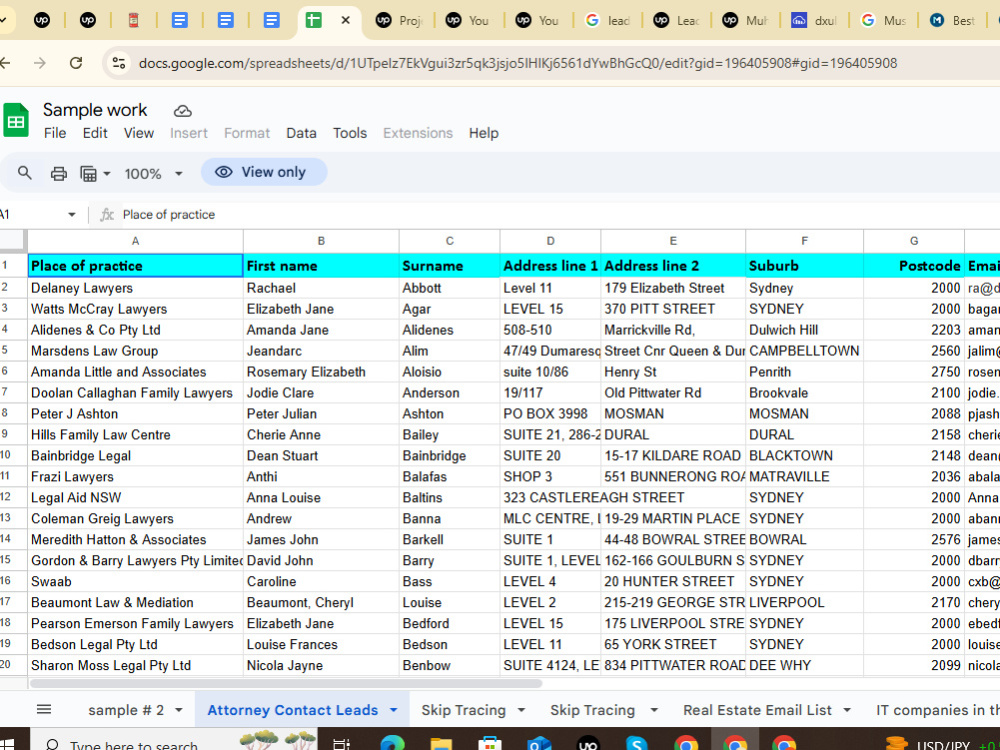Expand the filter views dropdown arrow
Image resolution: width=1000 pixels, height=750 pixels.
107,173
